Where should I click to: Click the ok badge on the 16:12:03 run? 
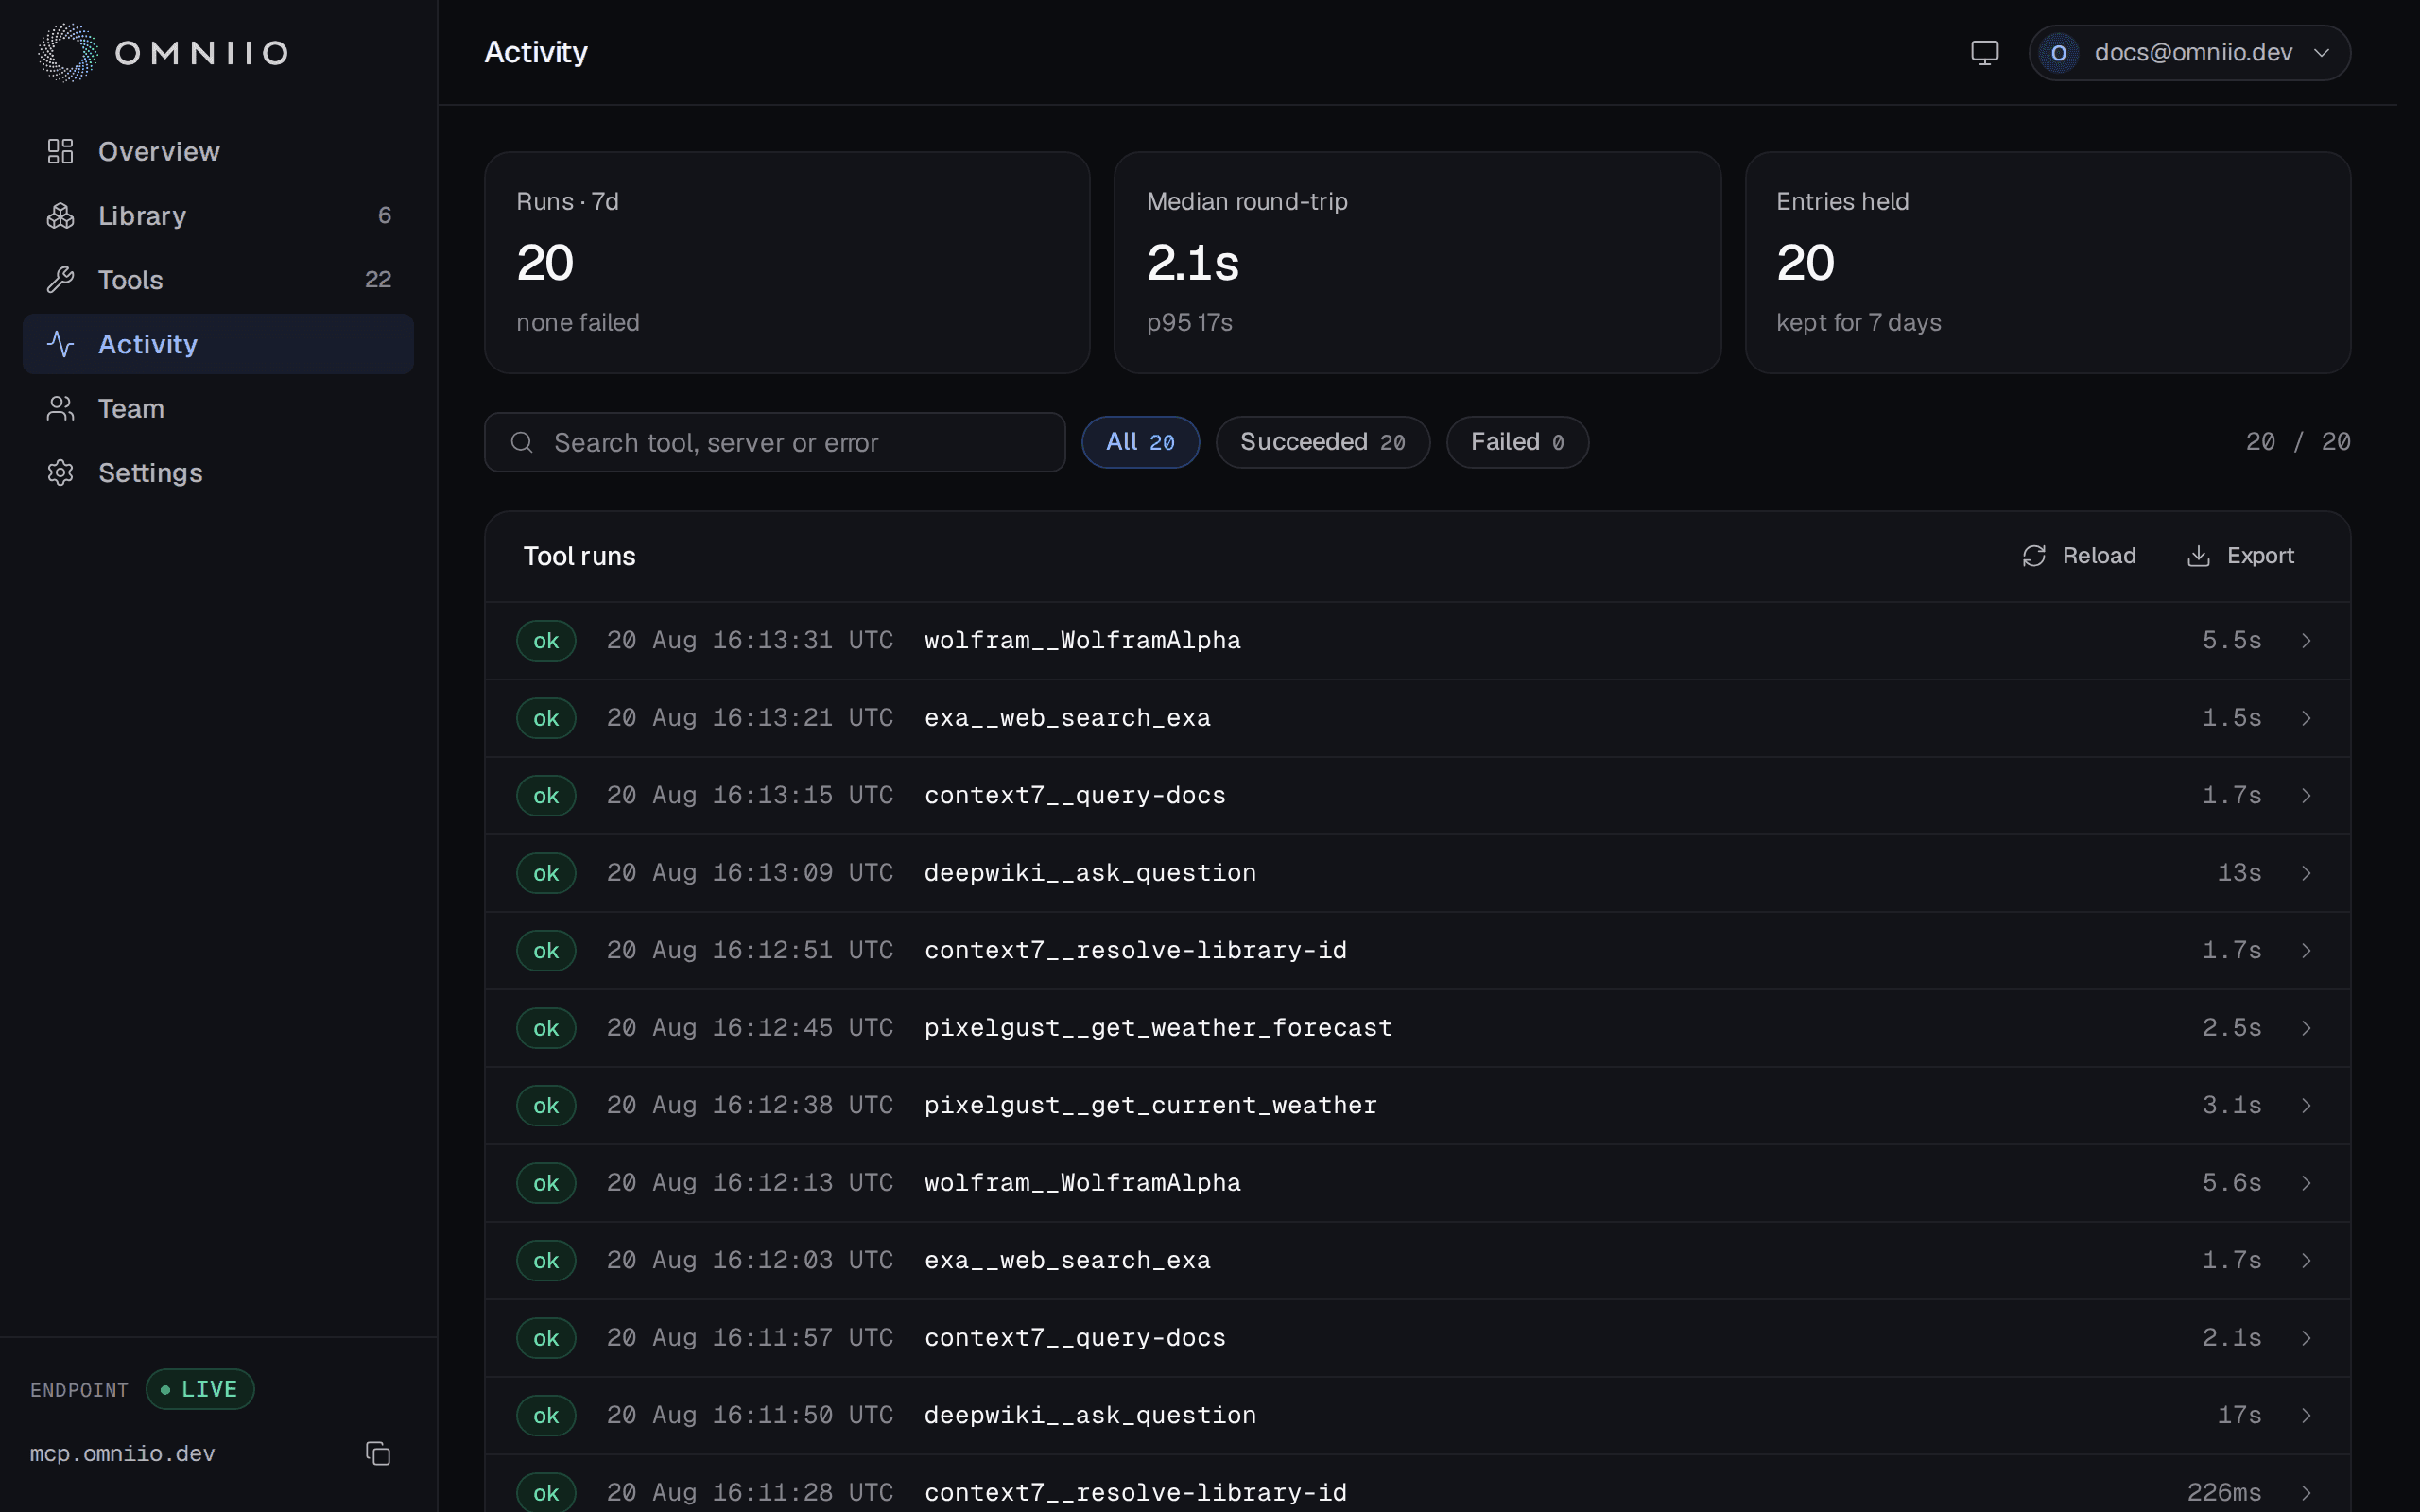(546, 1261)
